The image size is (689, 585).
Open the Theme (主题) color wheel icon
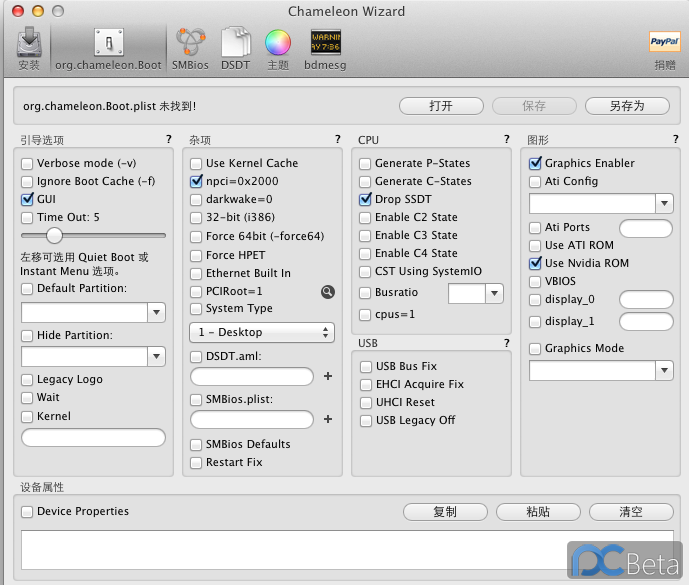click(277, 43)
